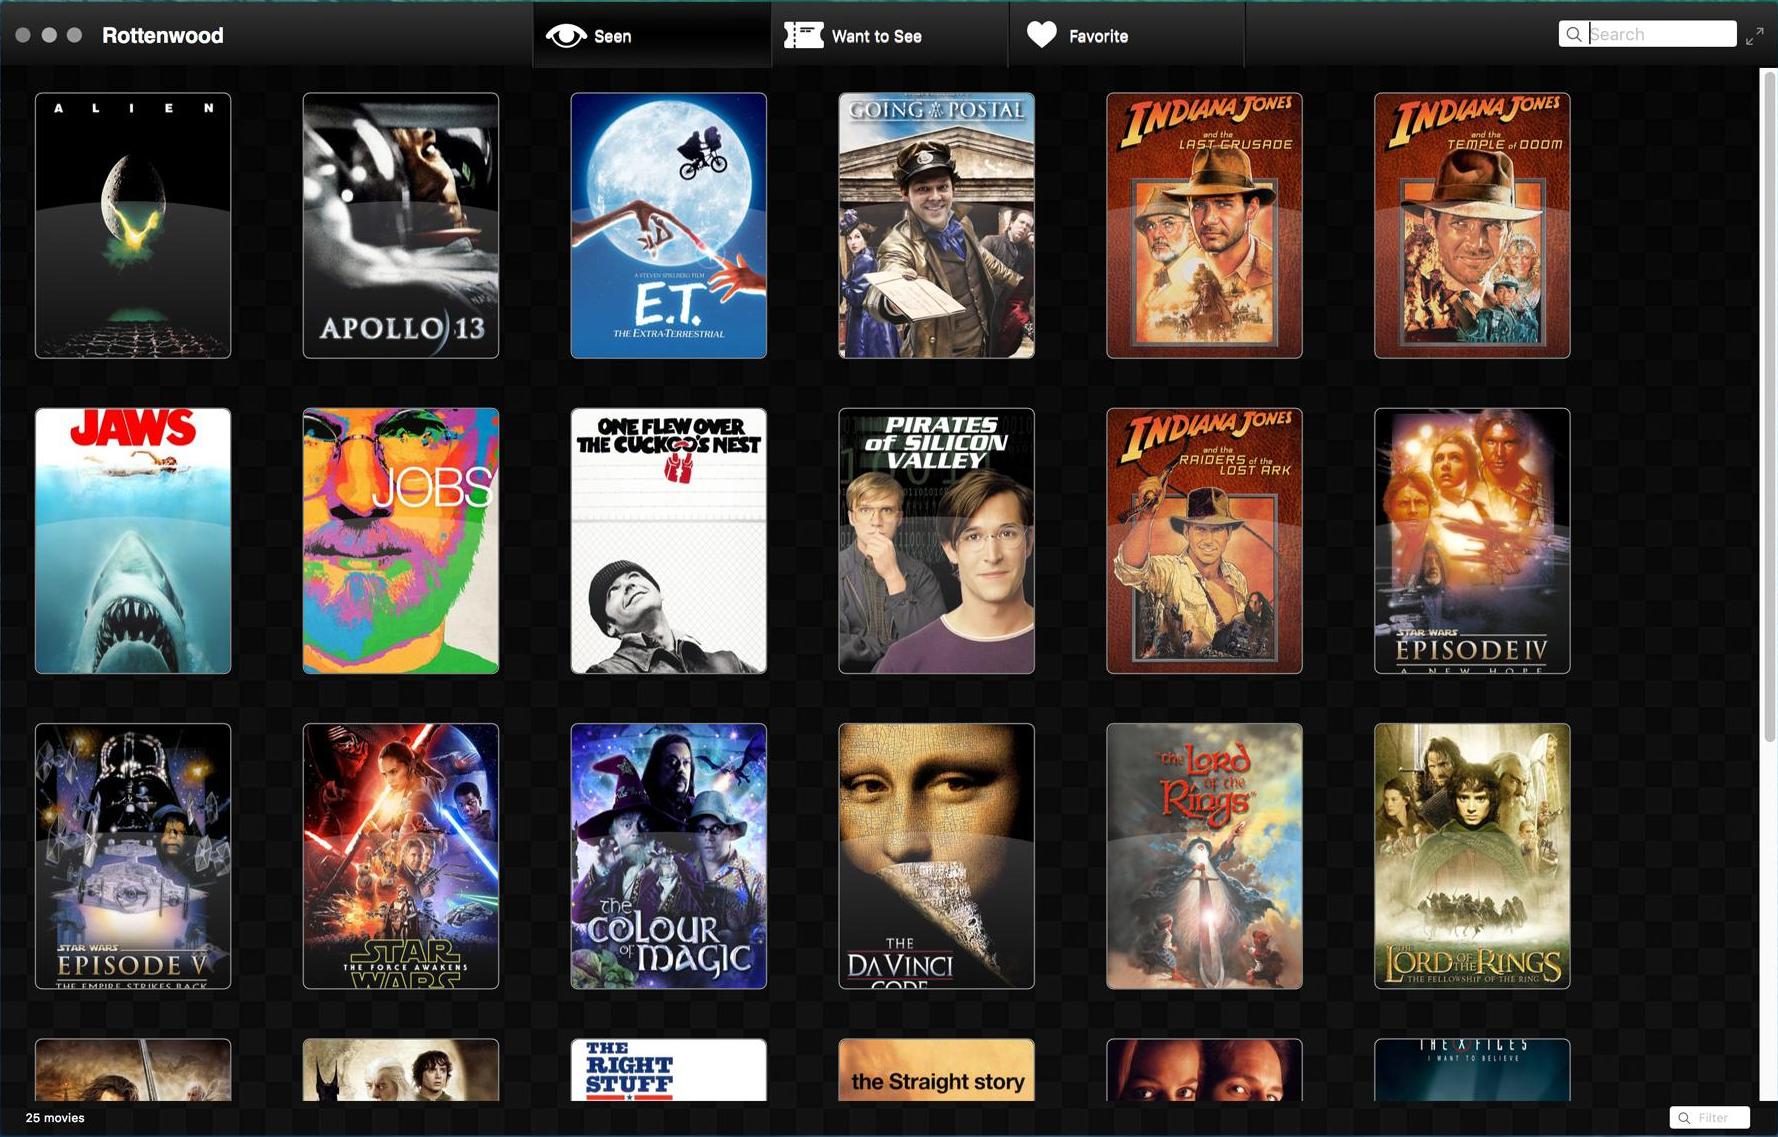Select Star Wars Episode V poster
This screenshot has height=1137, width=1778.
133,856
